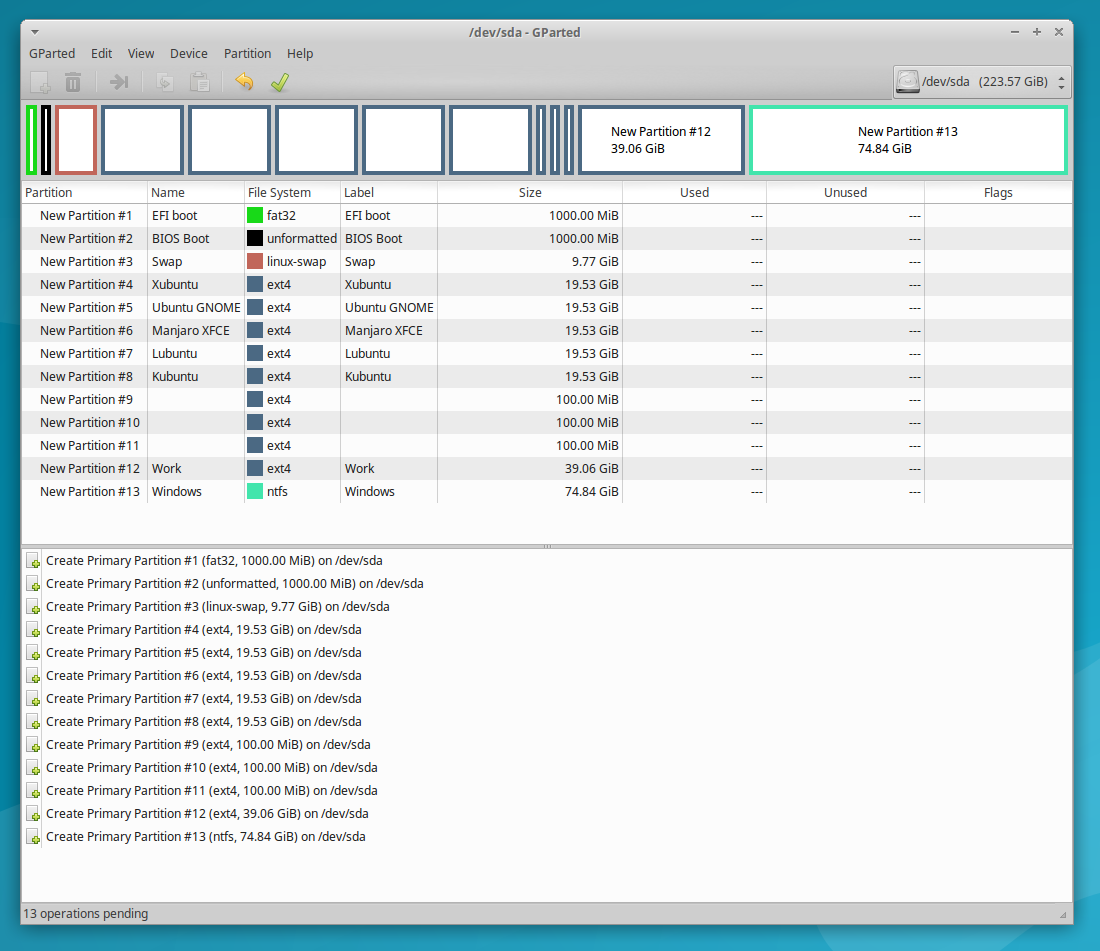Open the GParted menu
The image size is (1100, 951).
tap(52, 53)
